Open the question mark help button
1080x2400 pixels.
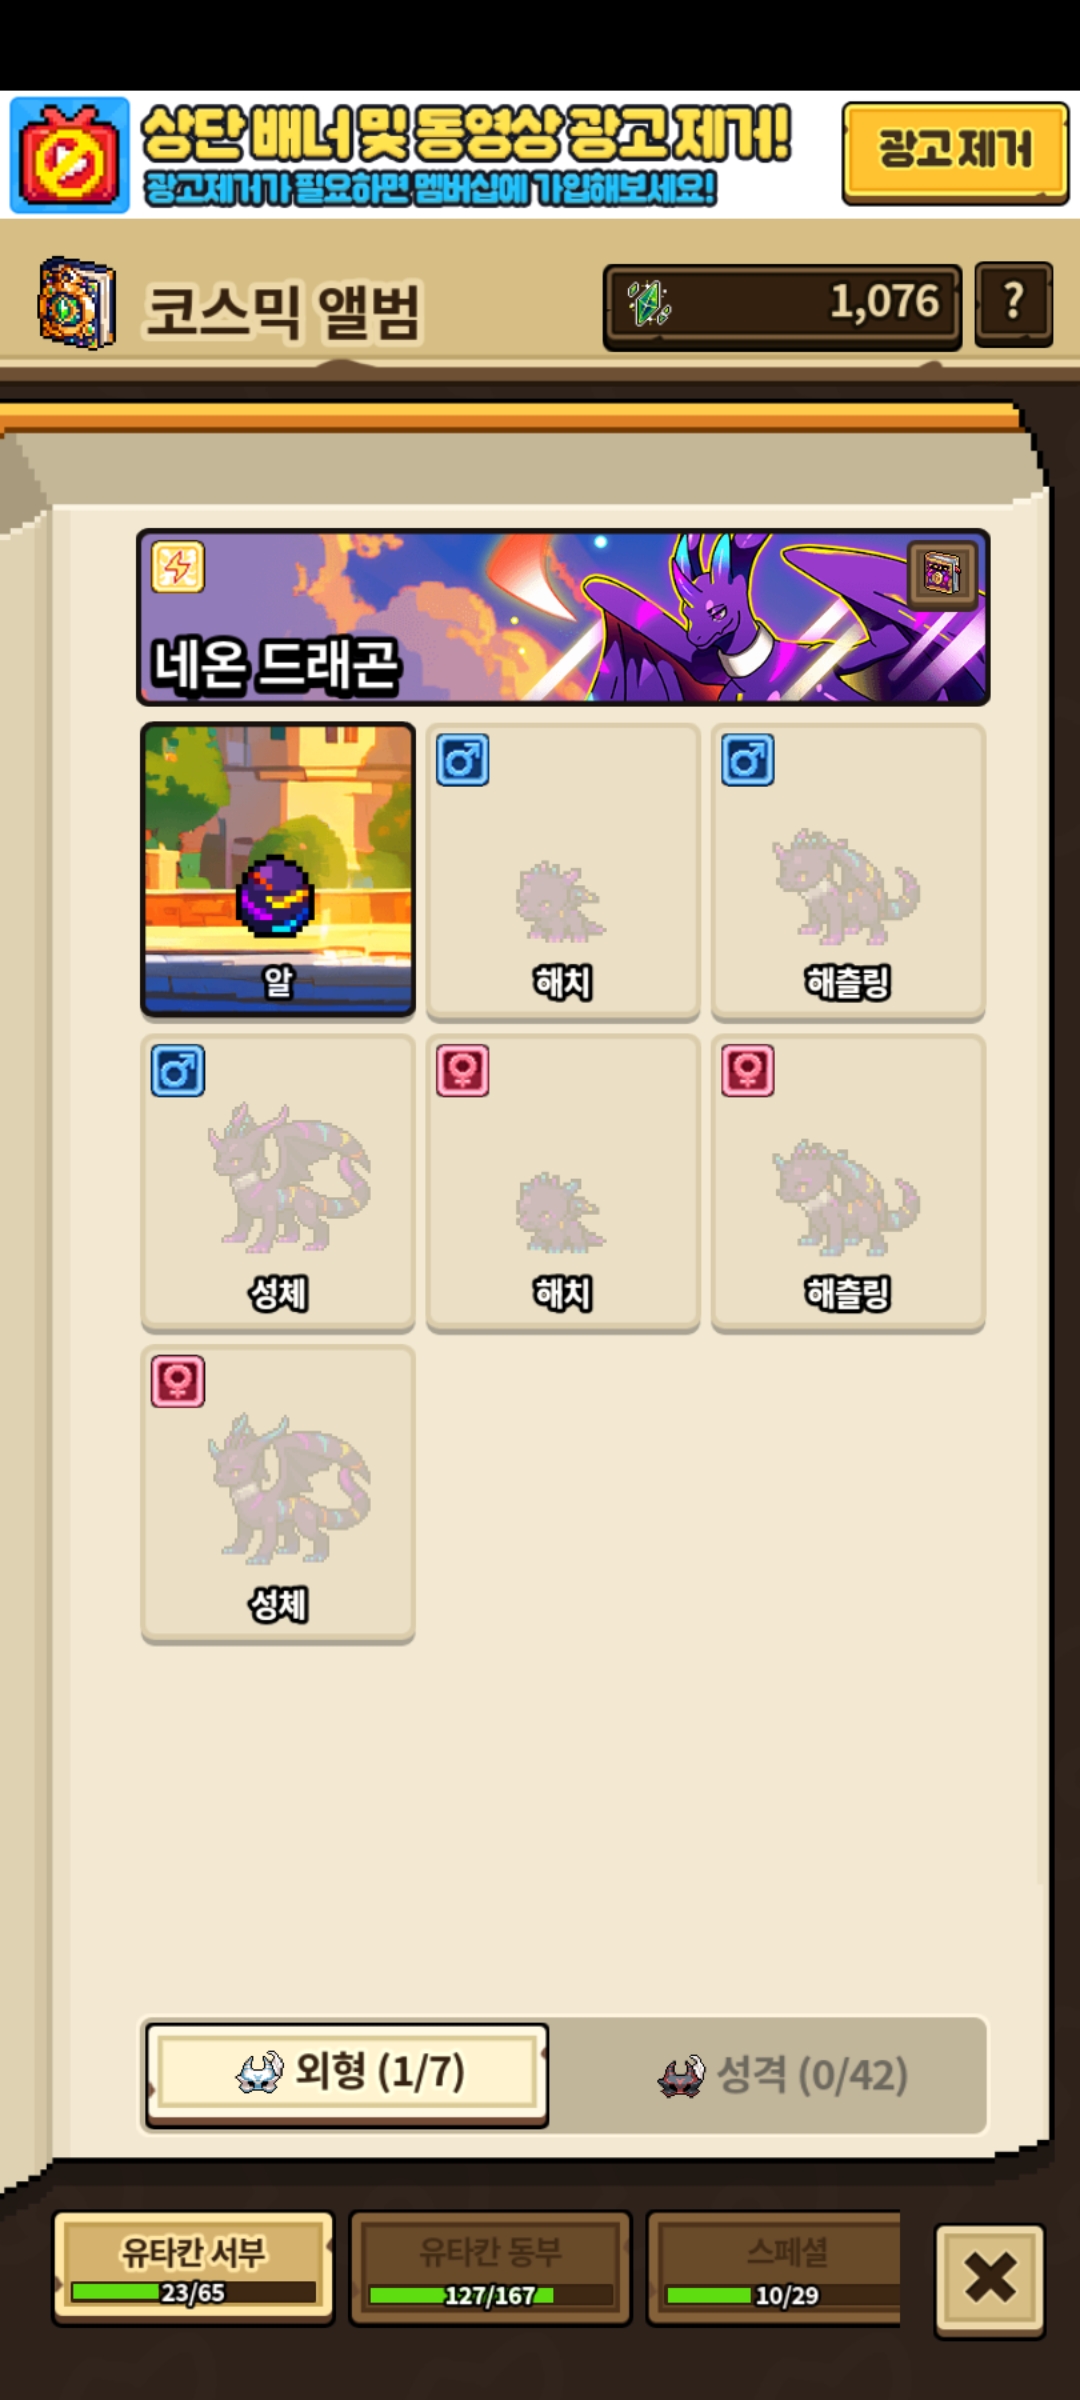[x=1013, y=304]
